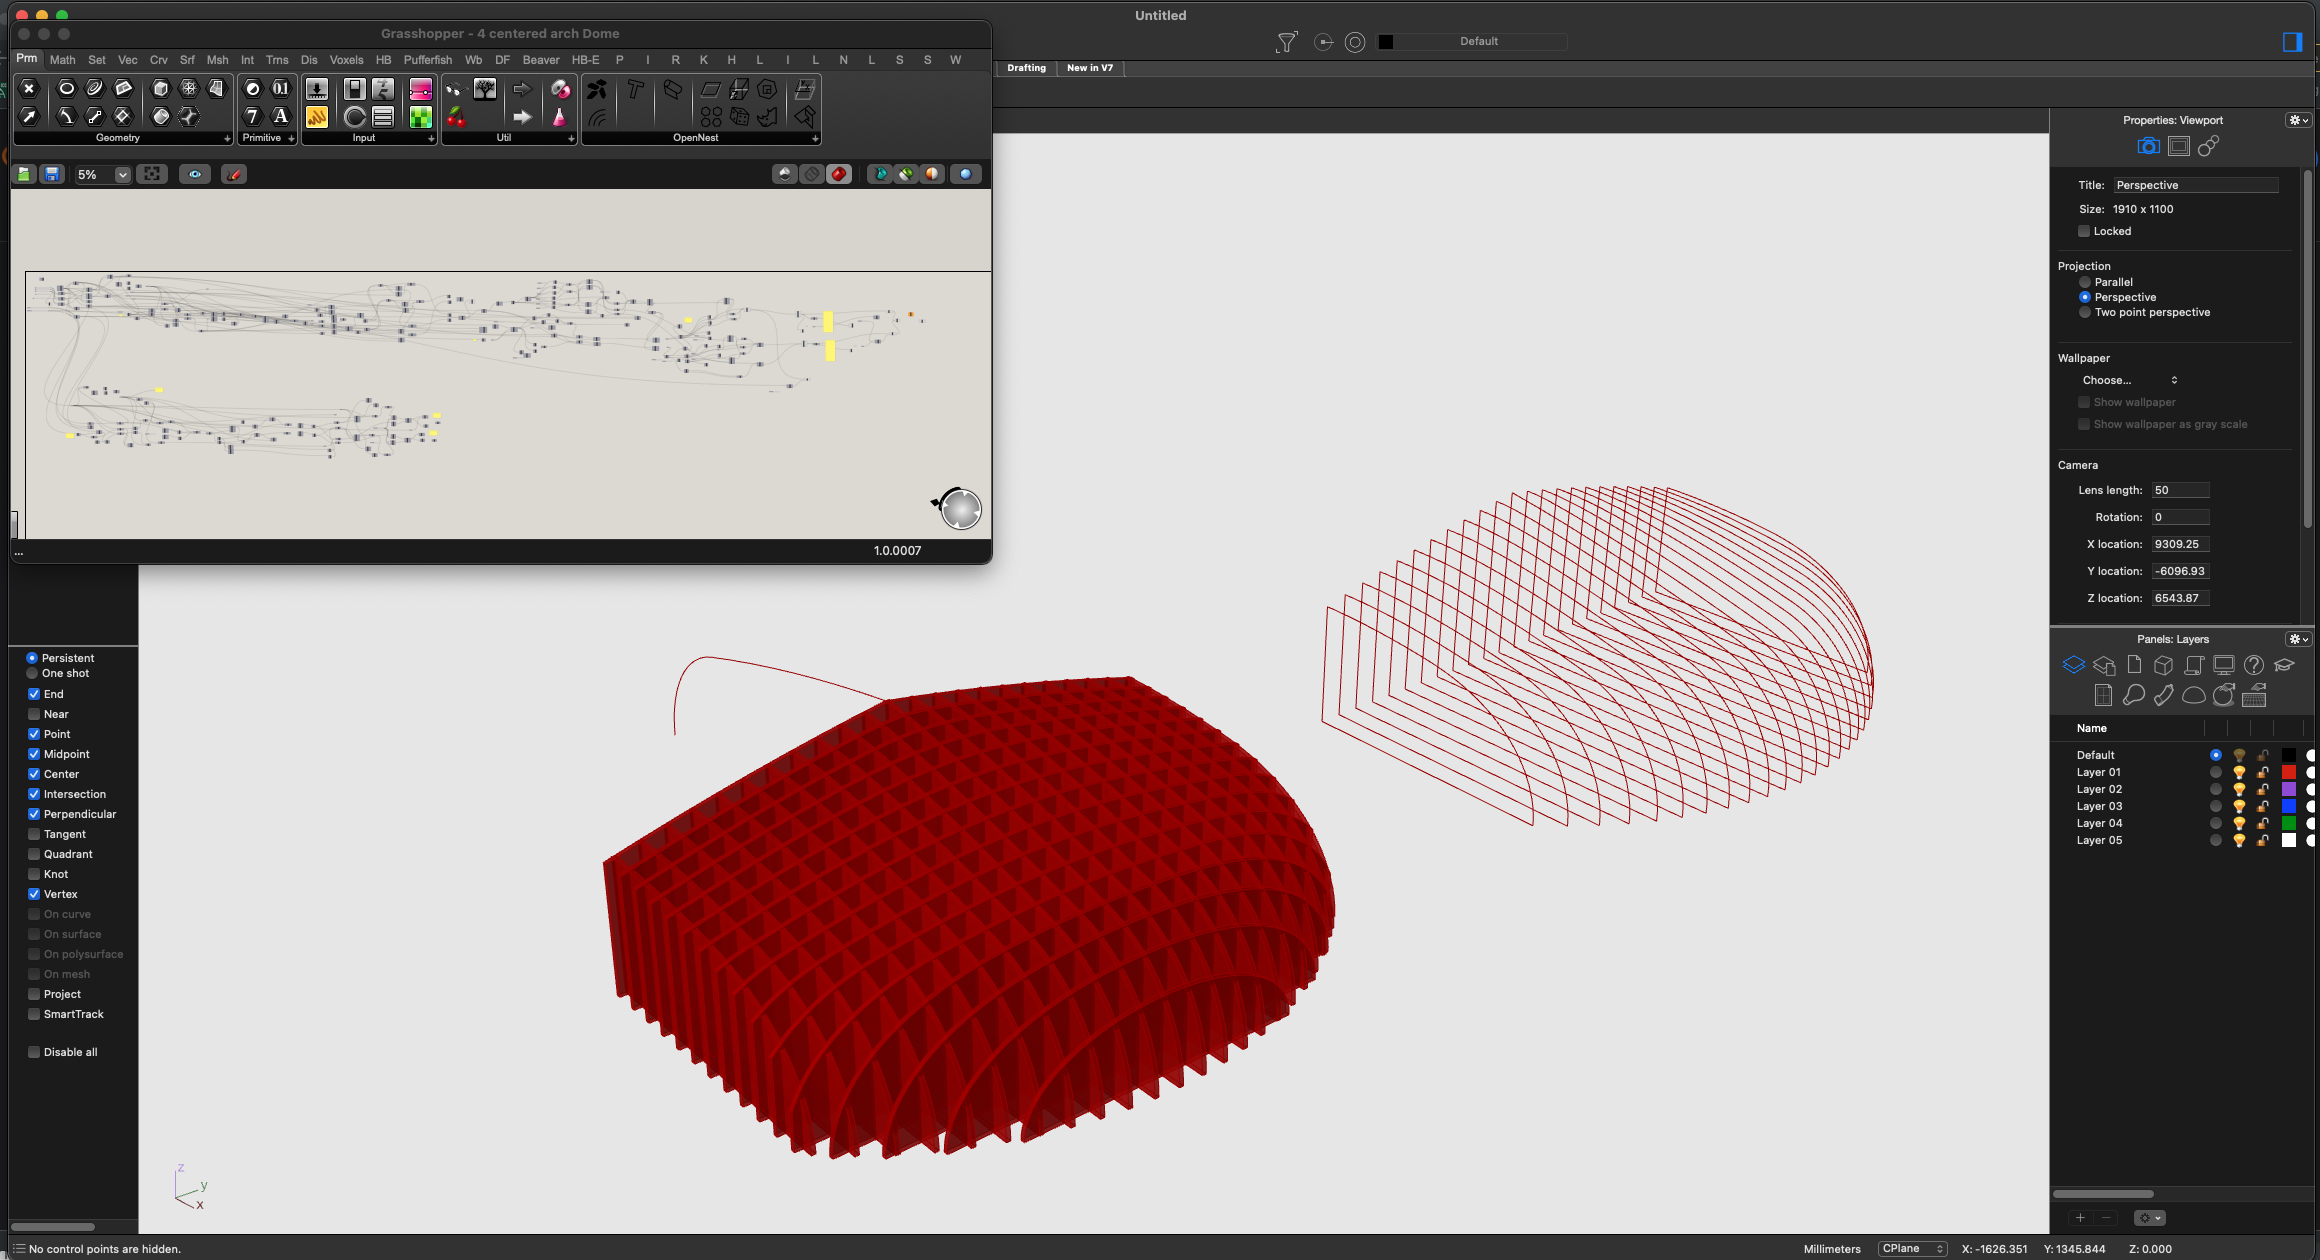Enable the Tangent object snap
Viewport: 2320px width, 1260px height.
click(34, 834)
